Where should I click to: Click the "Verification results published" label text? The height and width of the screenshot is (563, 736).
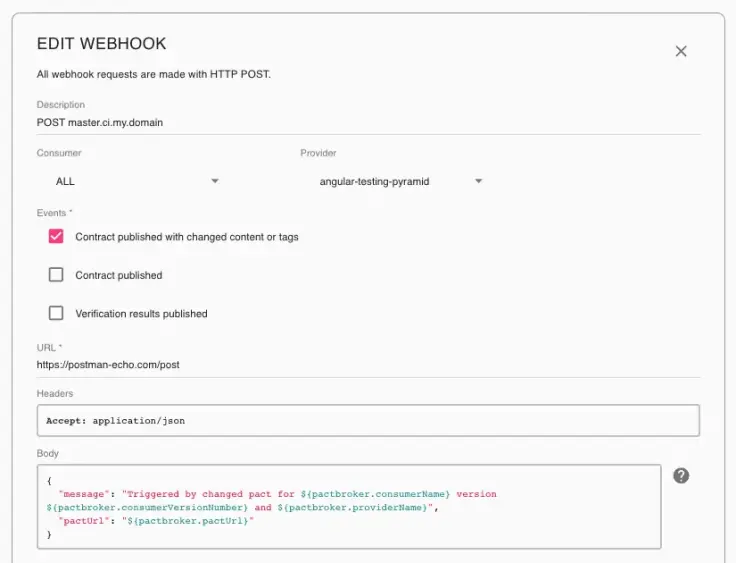(x=141, y=313)
